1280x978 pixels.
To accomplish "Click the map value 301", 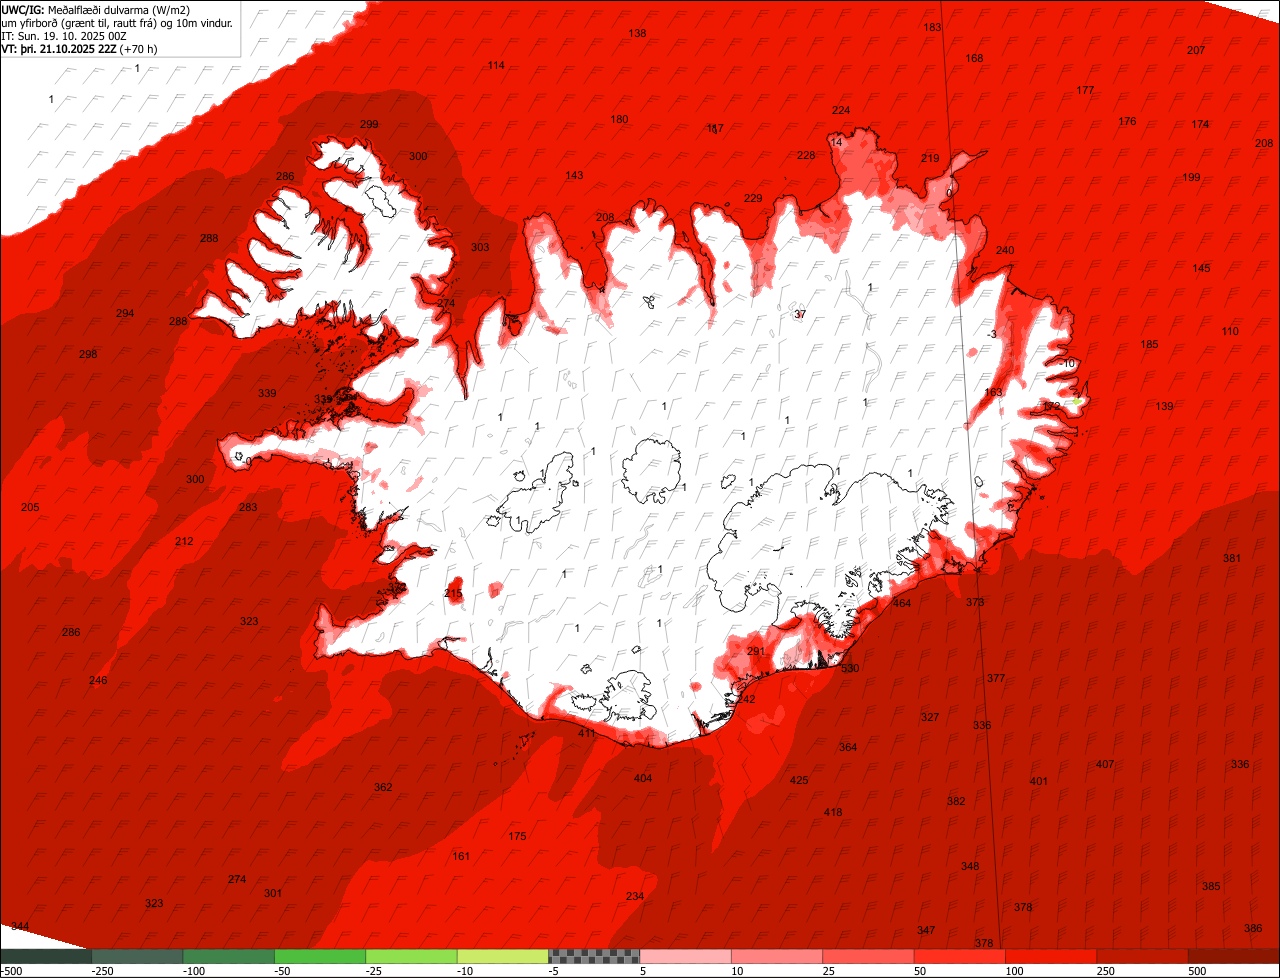I will (x=273, y=893).
